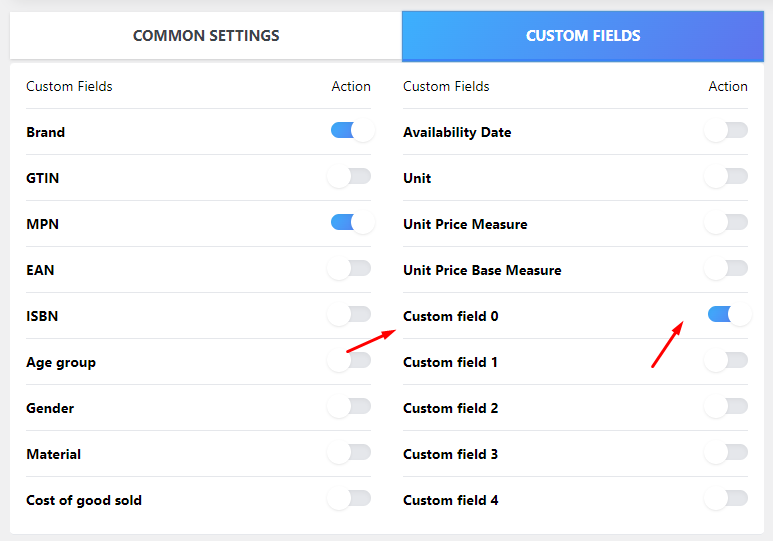773x541 pixels.
Task: Enable Unit Price Measure toggle
Action: click(727, 223)
